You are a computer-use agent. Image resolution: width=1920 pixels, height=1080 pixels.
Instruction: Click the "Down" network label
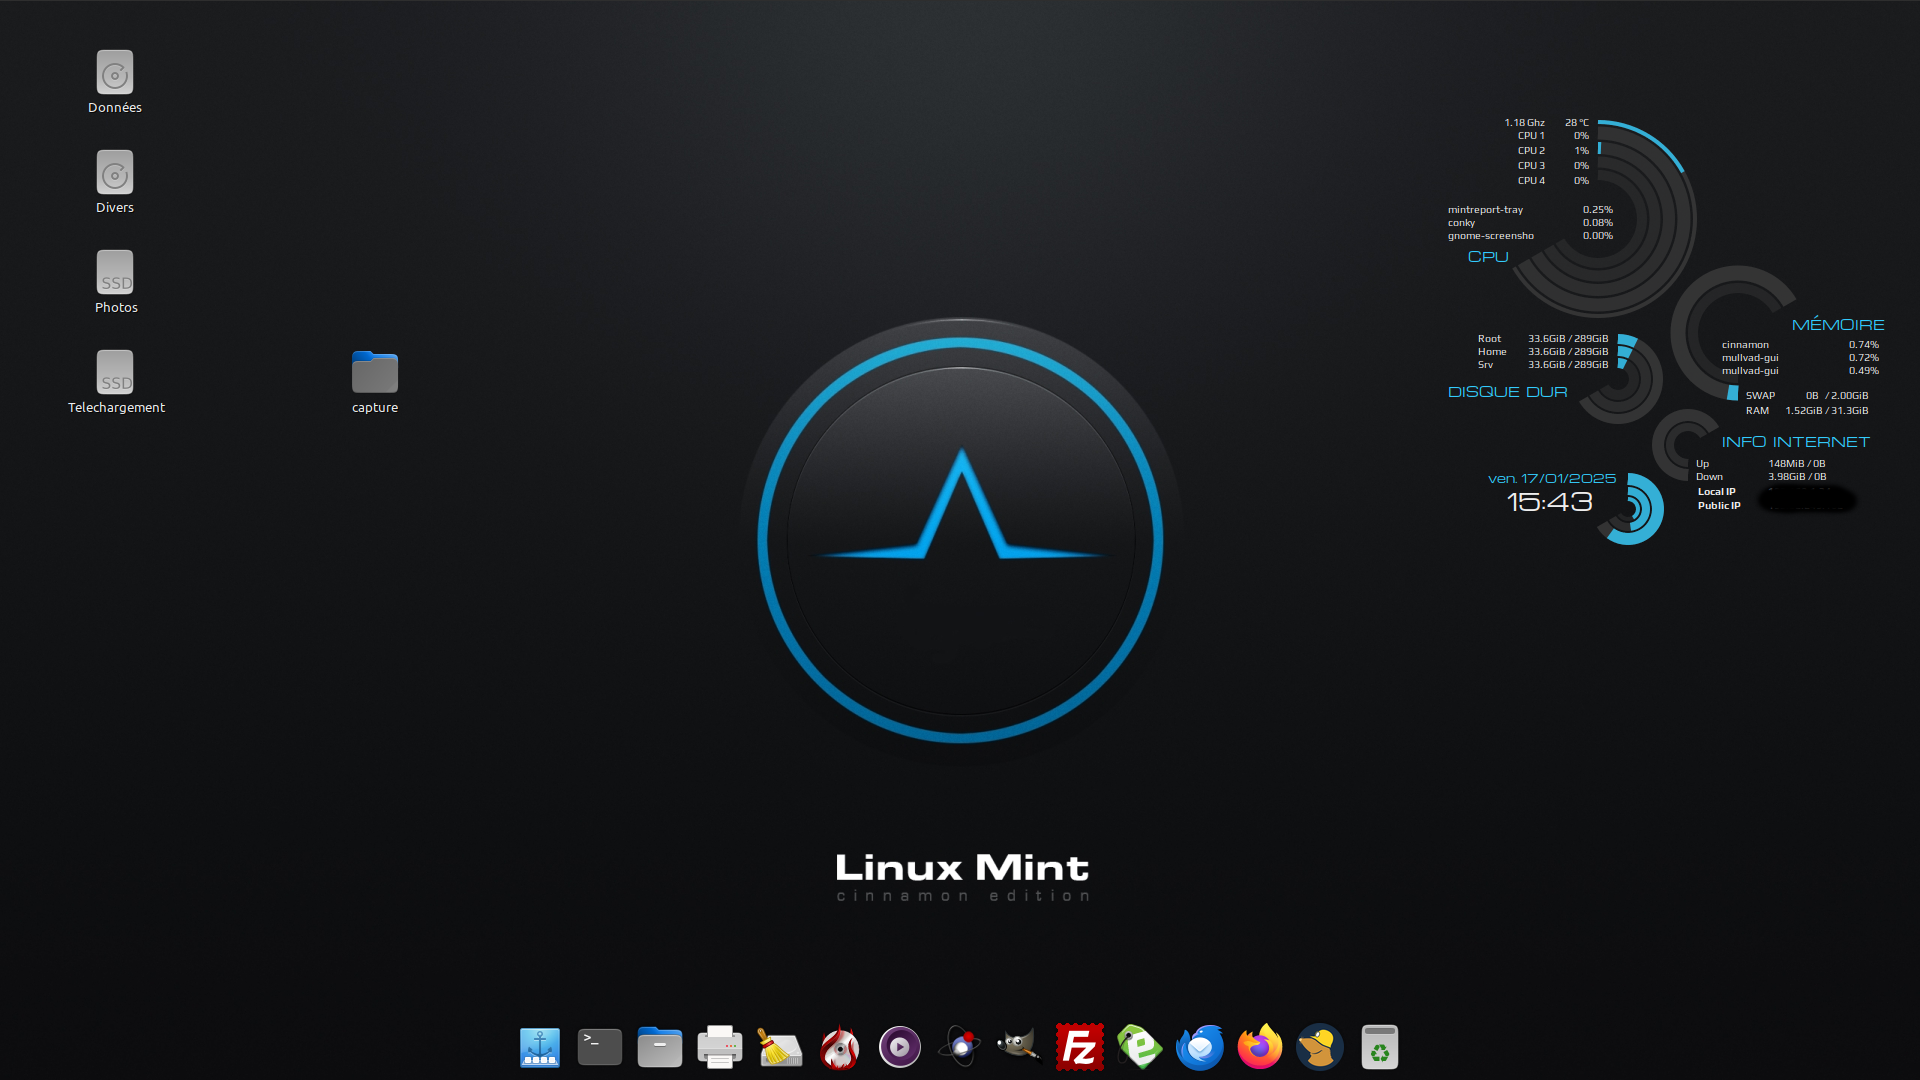pos(1709,477)
